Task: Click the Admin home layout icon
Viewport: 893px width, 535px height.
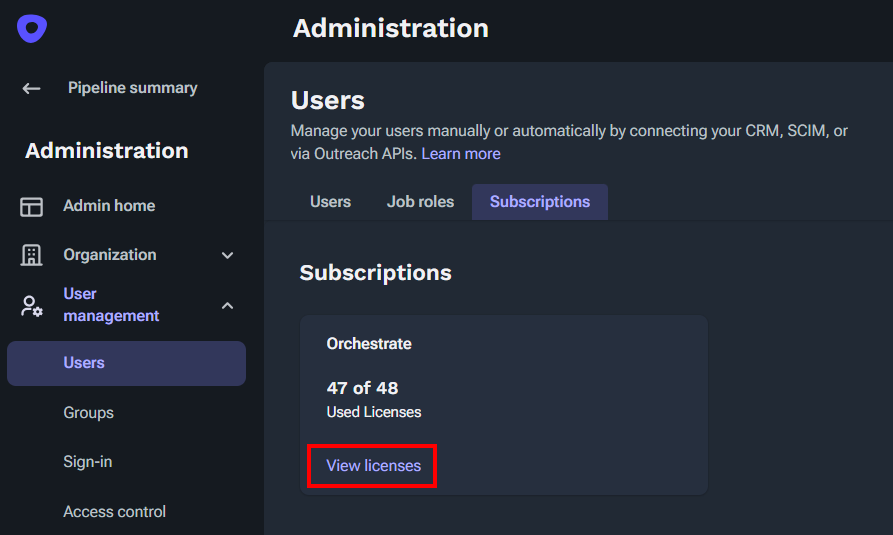Action: pos(31,206)
